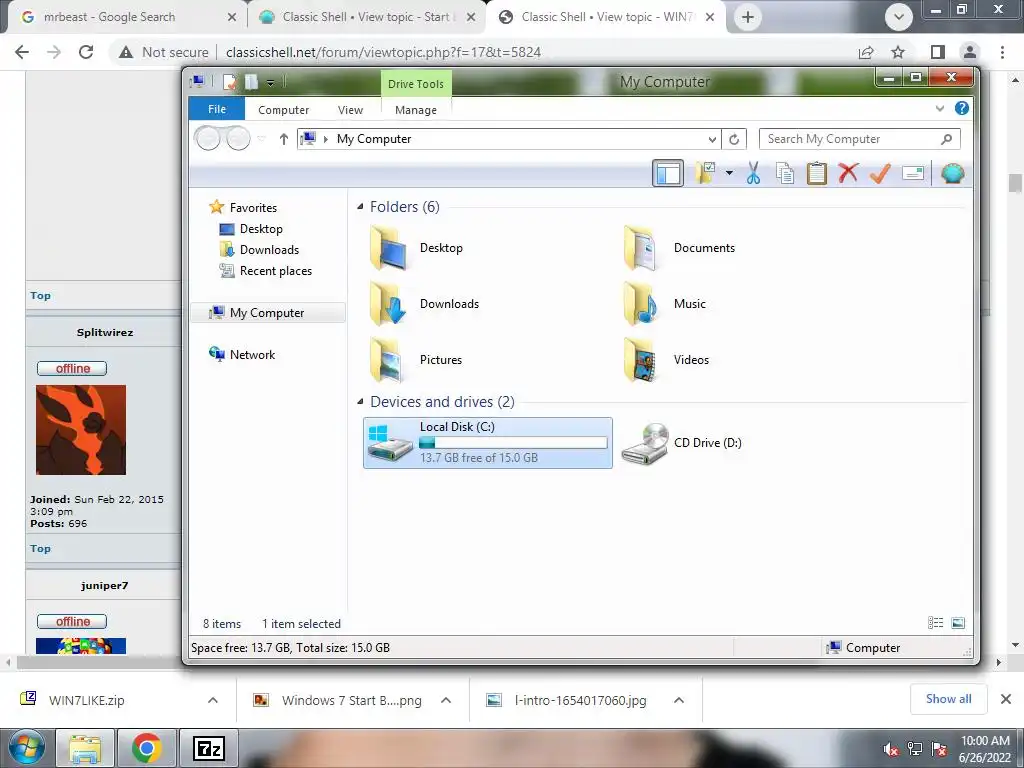
Task: Click the Up arrow in Explorer
Action: [283, 139]
